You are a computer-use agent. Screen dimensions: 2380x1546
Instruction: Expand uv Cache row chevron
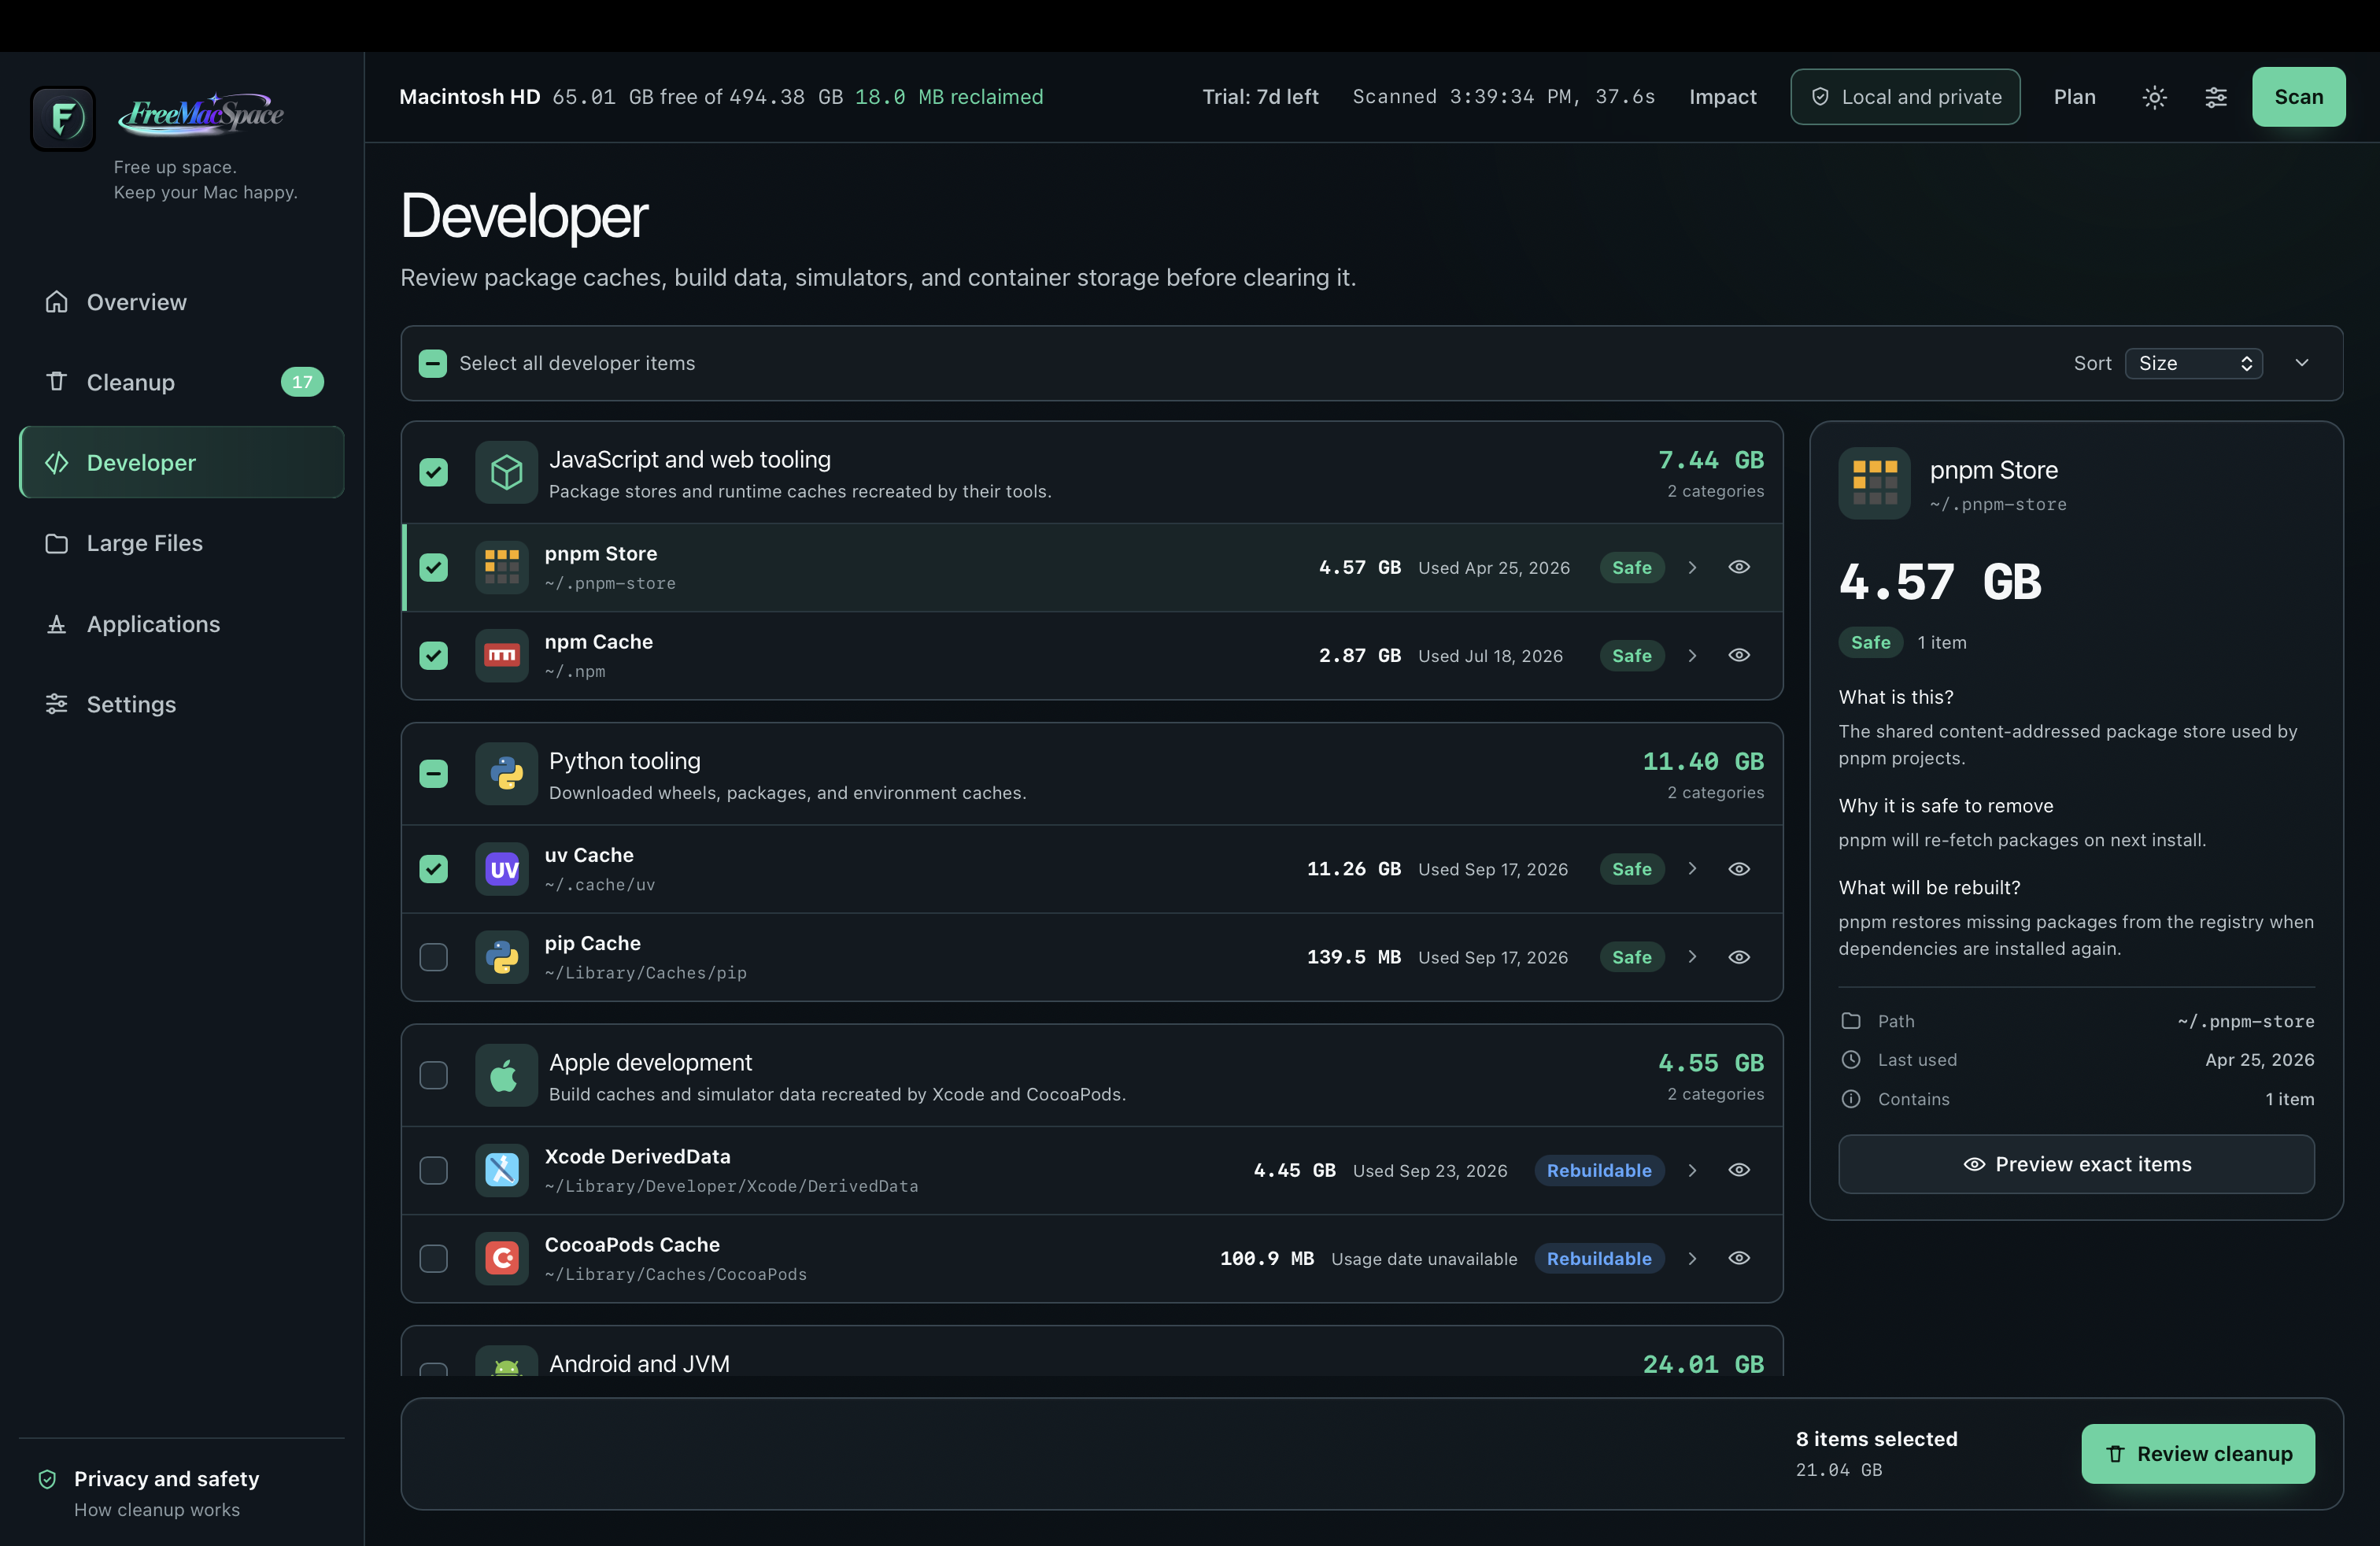(x=1692, y=869)
